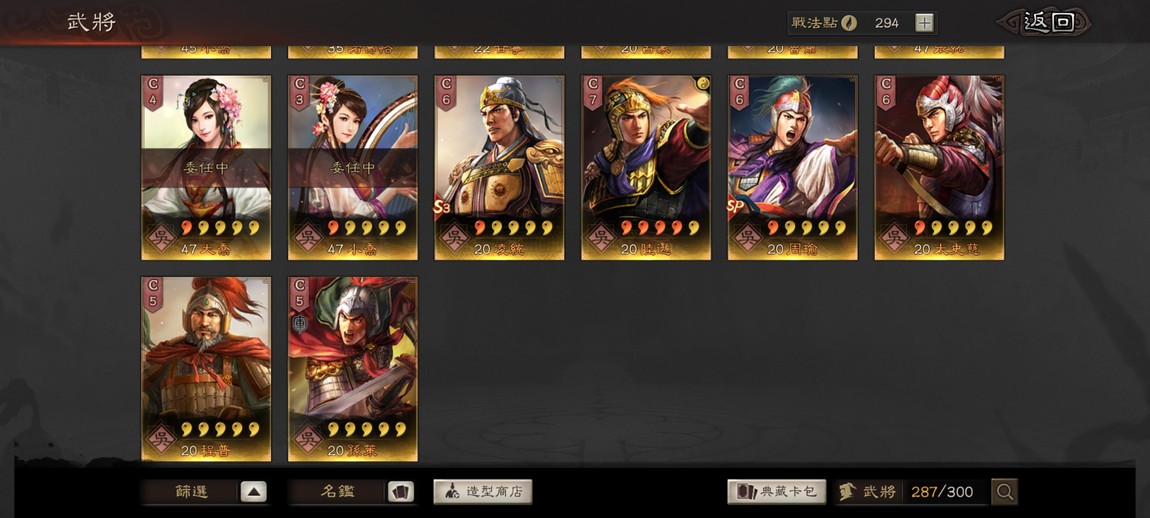
Task: Open the 典藏卡包 card pack
Action: 777,492
